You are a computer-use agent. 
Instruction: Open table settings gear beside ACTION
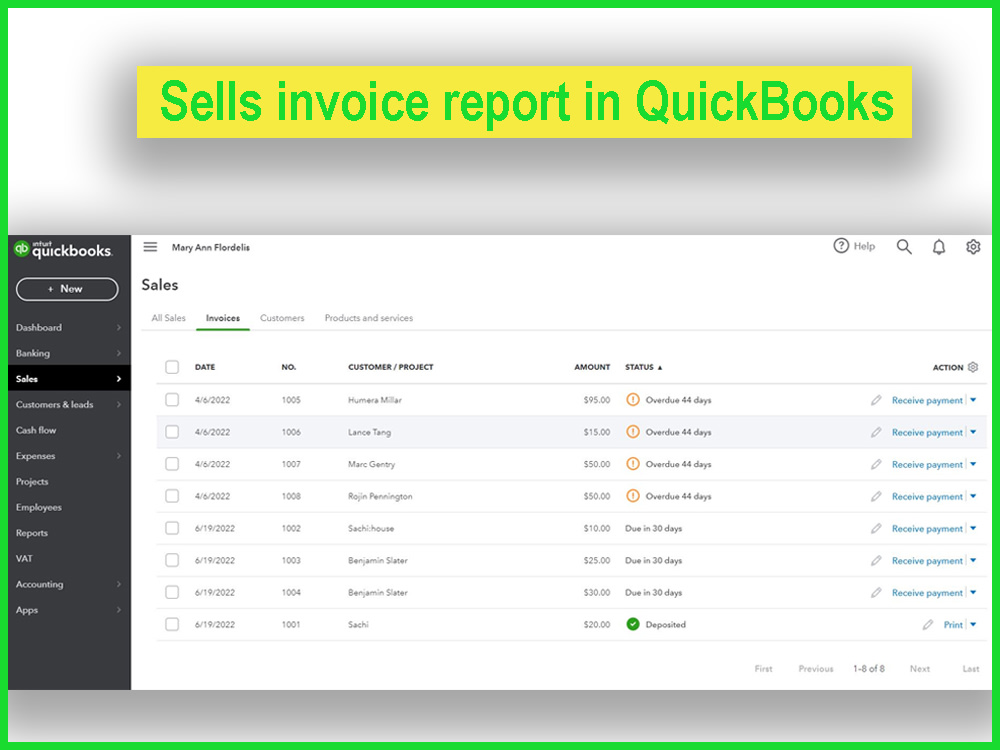pyautogui.click(x=973, y=367)
